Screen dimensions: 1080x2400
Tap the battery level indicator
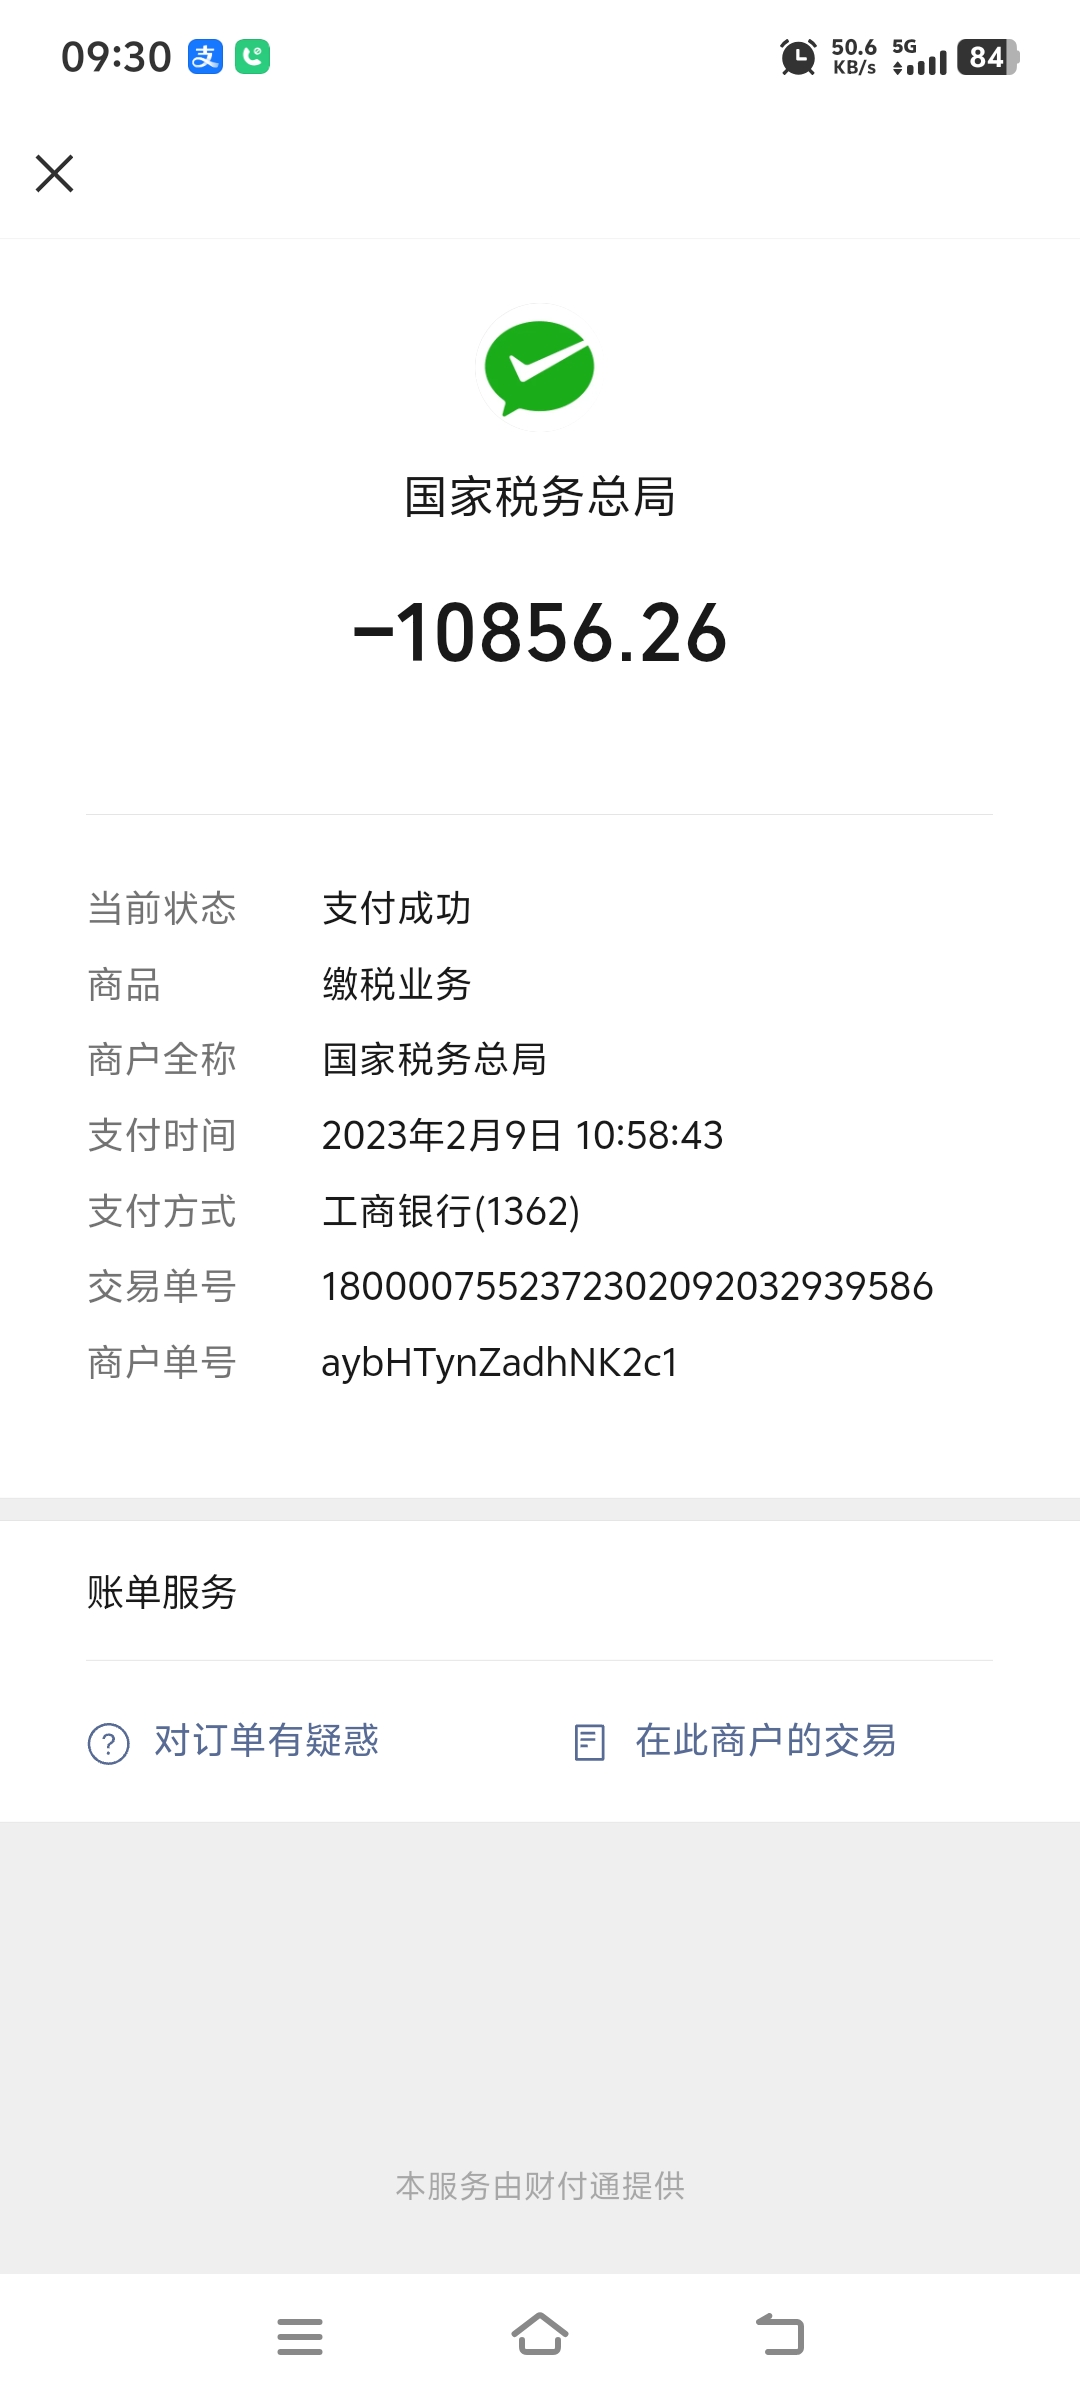(988, 57)
